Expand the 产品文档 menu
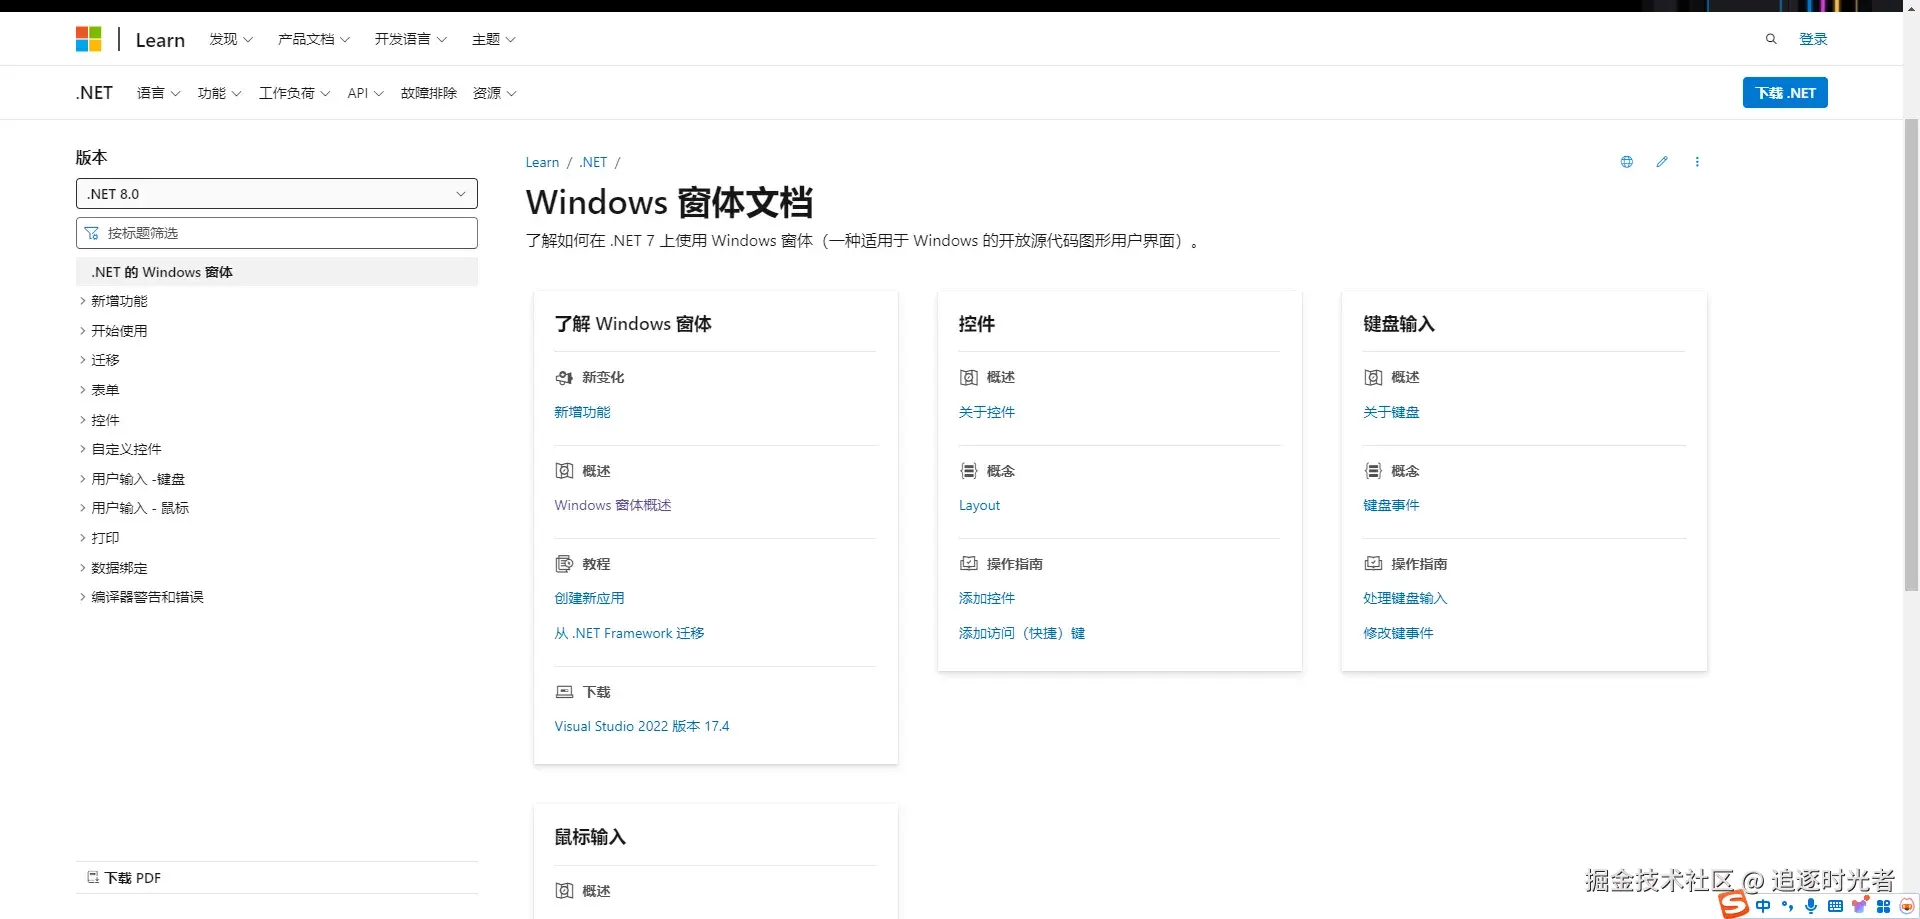Screen dimensions: 1920x919 coord(314,39)
